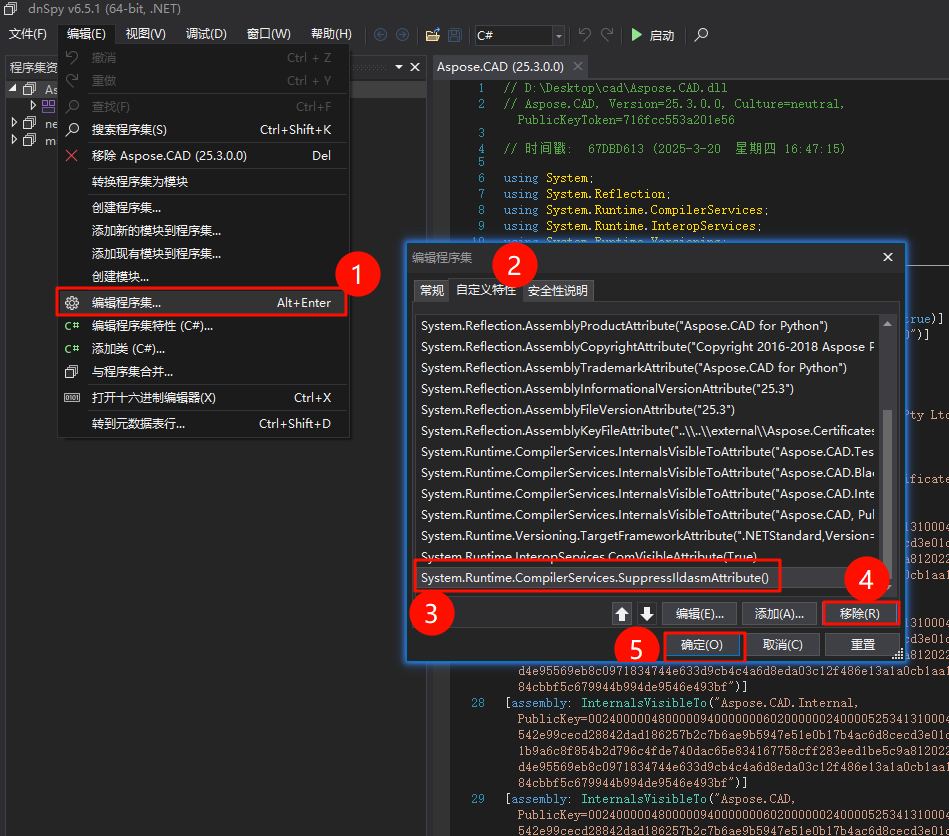The height and width of the screenshot is (836, 949).
Task: Expand the assembly node starting with 'ne'
Action: pos(14,123)
